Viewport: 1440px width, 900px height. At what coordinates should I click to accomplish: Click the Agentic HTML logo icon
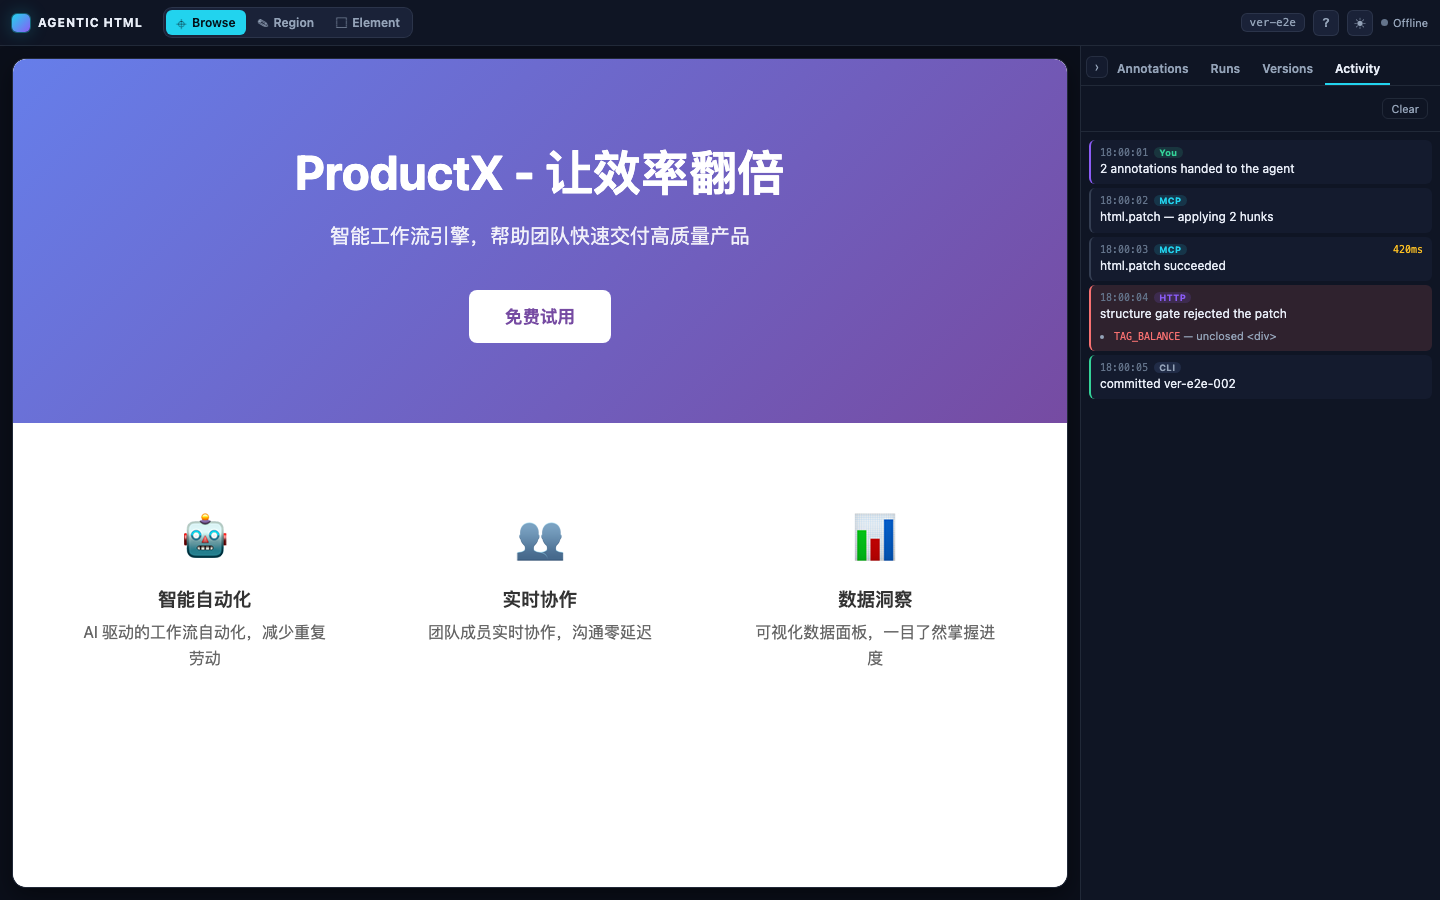21,22
